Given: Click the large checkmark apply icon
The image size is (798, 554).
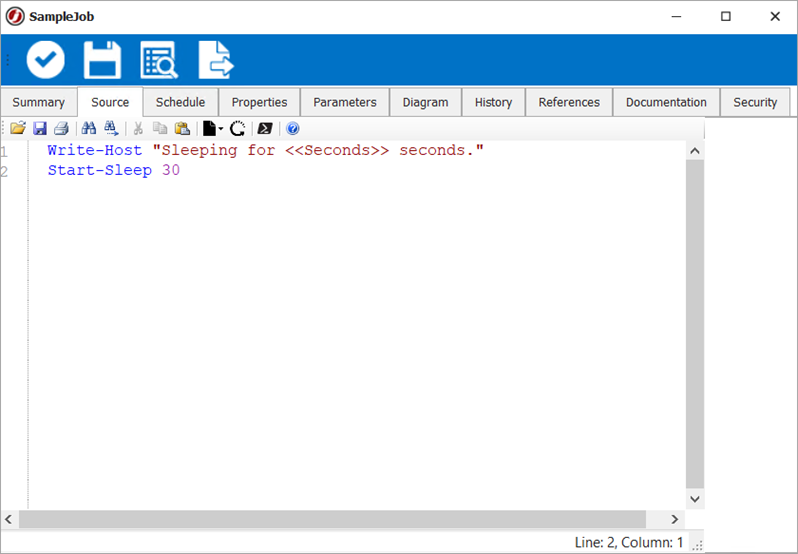Looking at the screenshot, I should (46, 60).
